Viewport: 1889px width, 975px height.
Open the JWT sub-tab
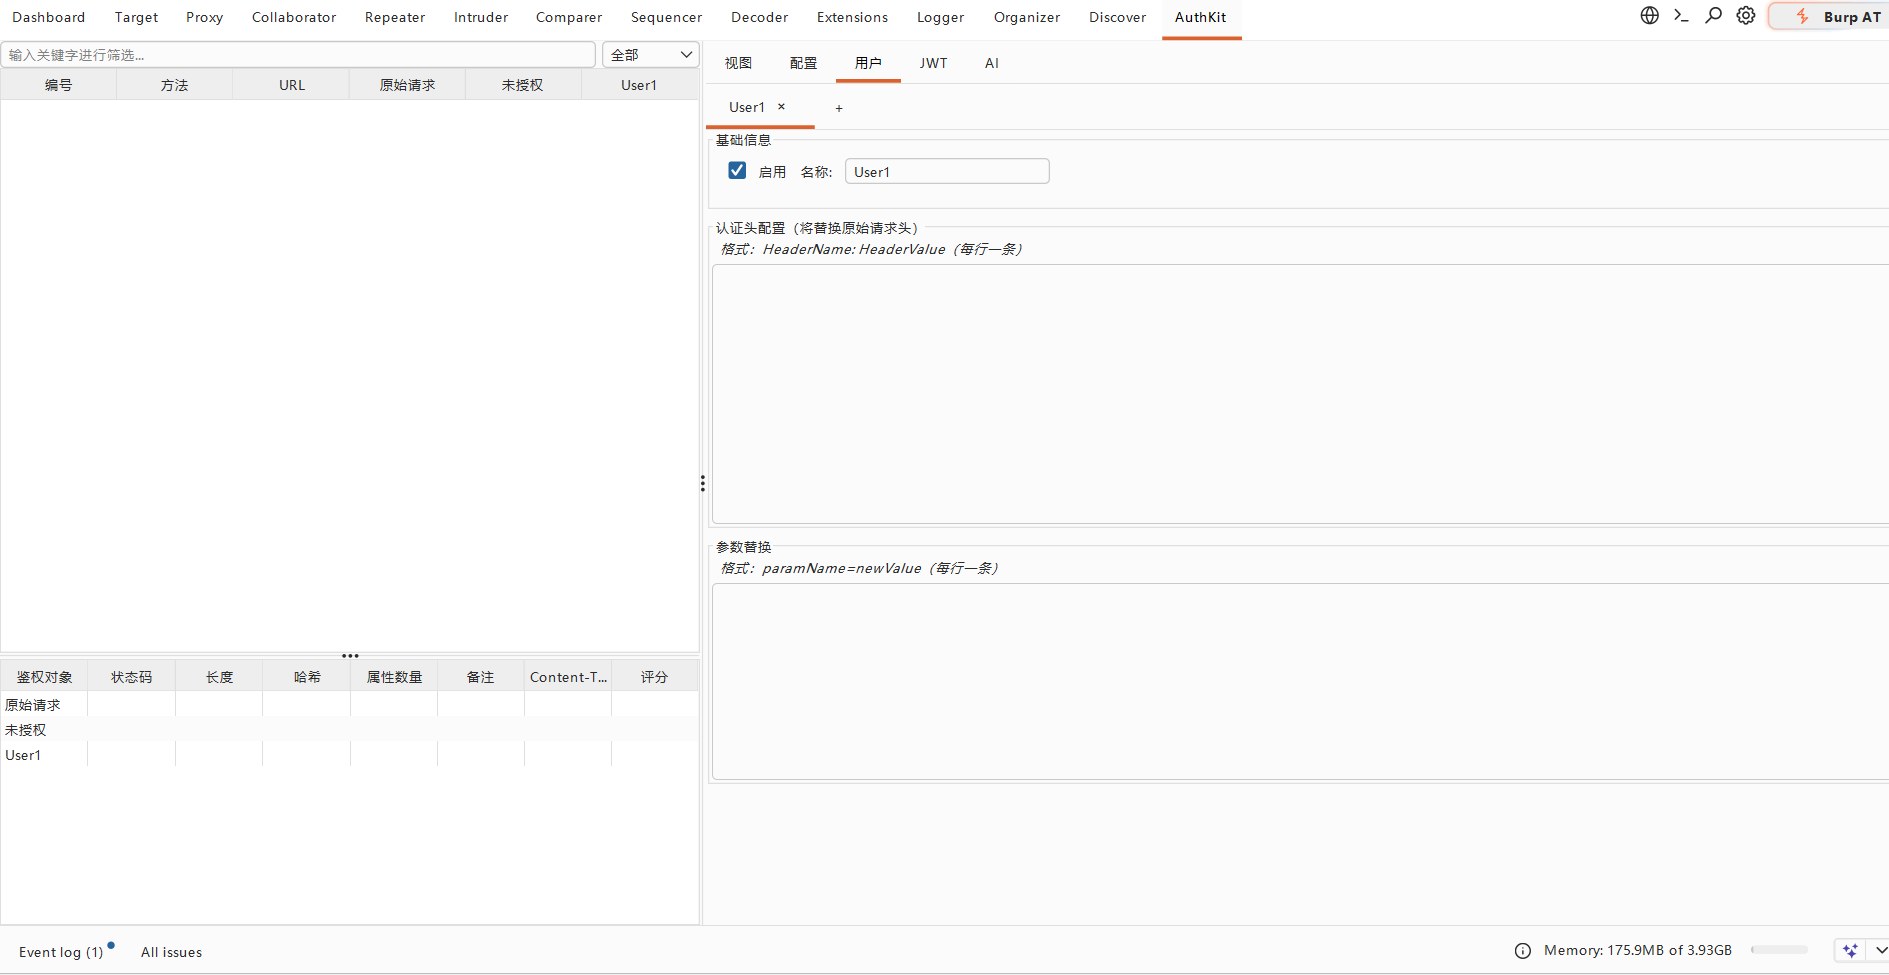pyautogui.click(x=933, y=63)
